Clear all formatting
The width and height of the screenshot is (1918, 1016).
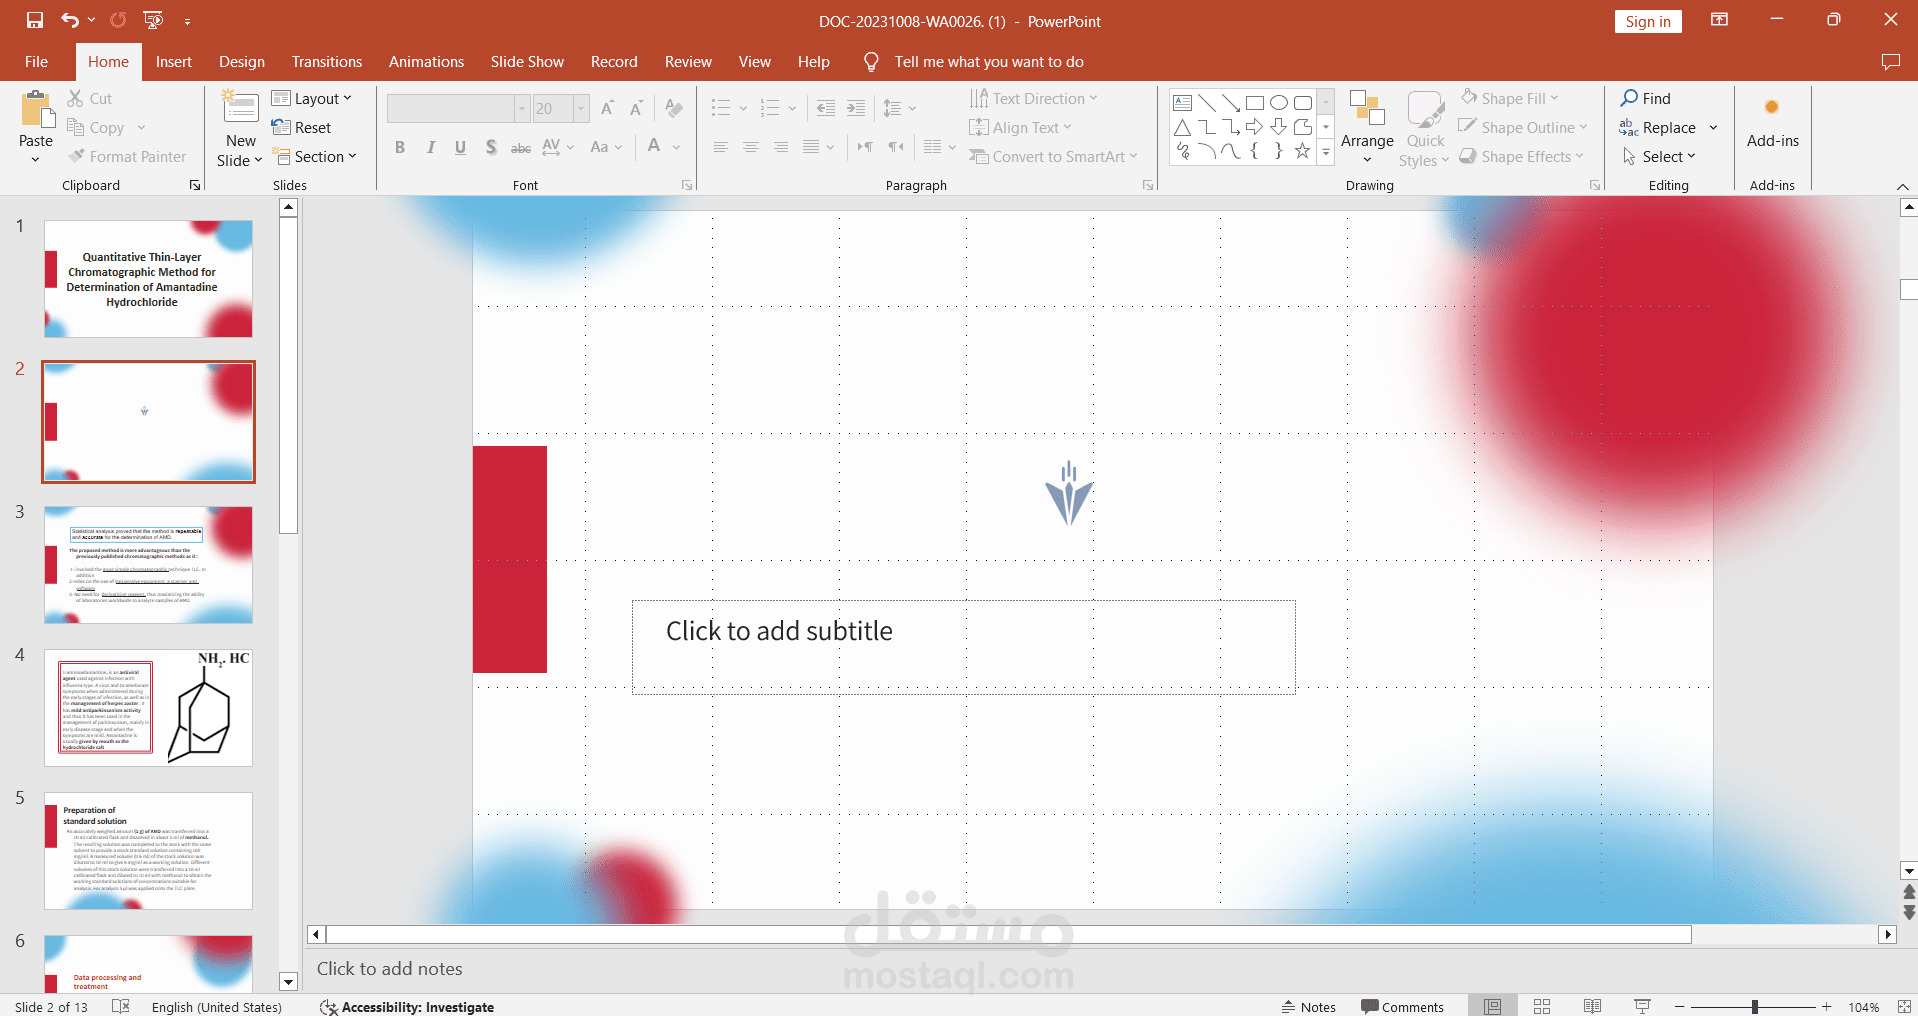(675, 108)
